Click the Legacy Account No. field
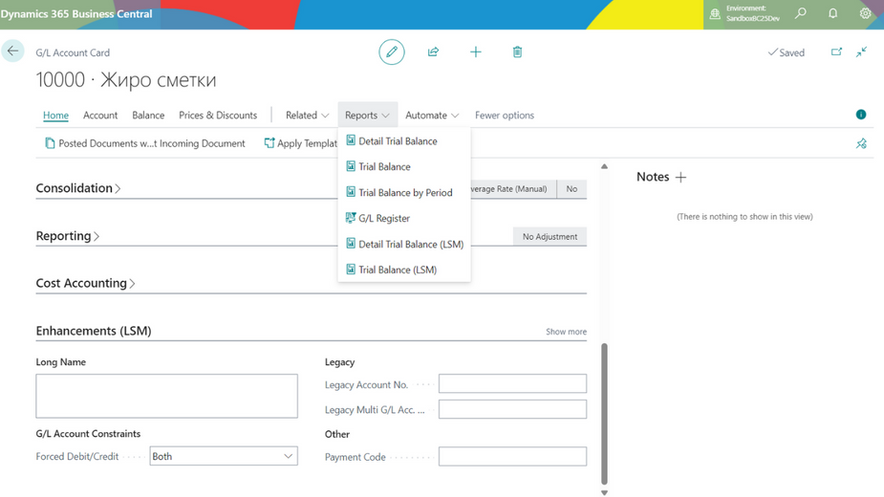884x497 pixels. tap(512, 384)
